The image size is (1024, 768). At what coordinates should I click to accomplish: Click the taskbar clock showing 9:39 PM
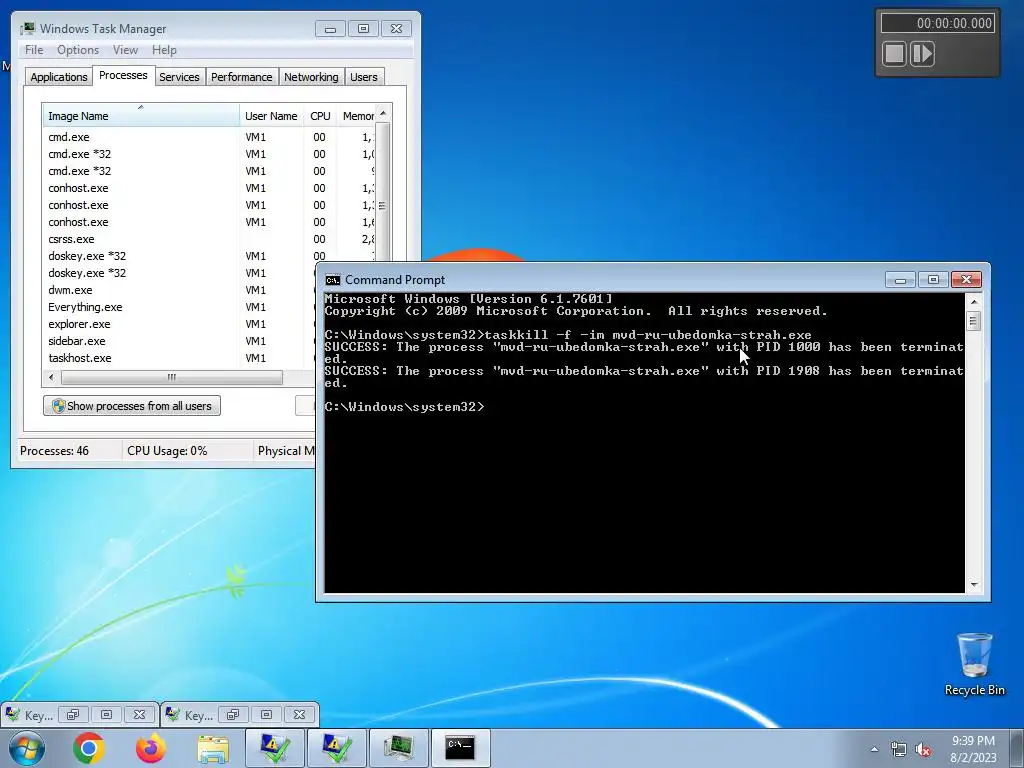pyautogui.click(x=973, y=748)
